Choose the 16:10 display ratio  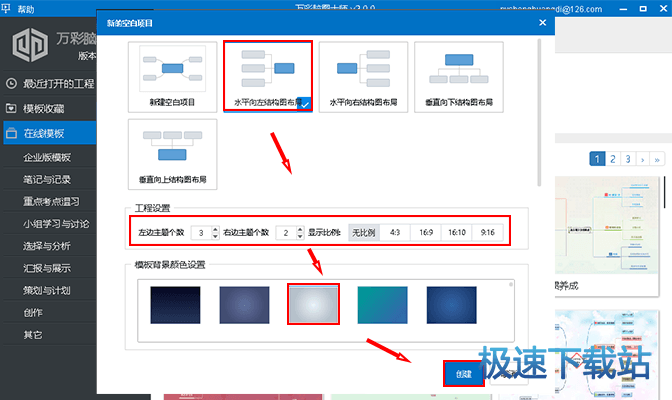pos(457,232)
